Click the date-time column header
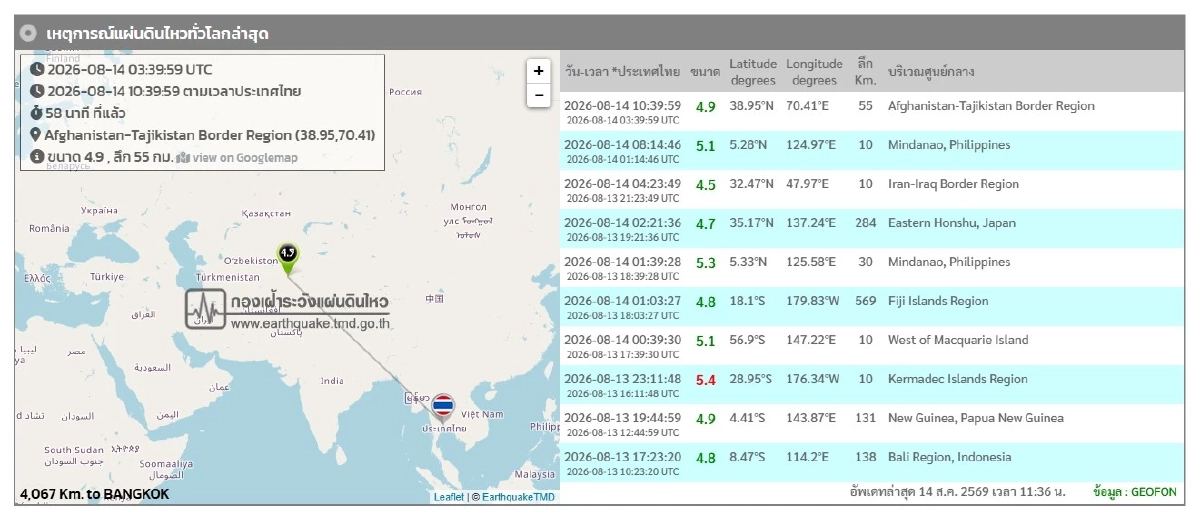Image resolution: width=1200 pixels, height=525 pixels. tap(622, 72)
